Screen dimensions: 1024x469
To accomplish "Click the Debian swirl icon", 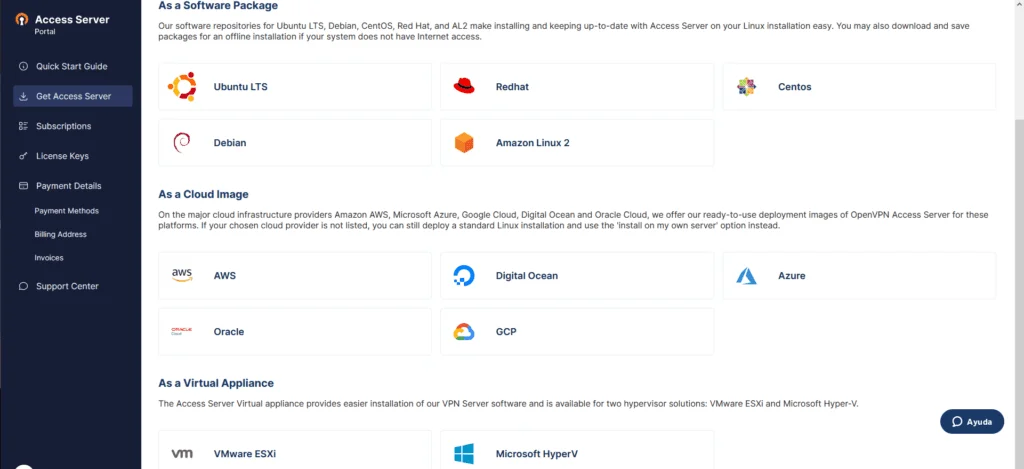I will (181, 142).
